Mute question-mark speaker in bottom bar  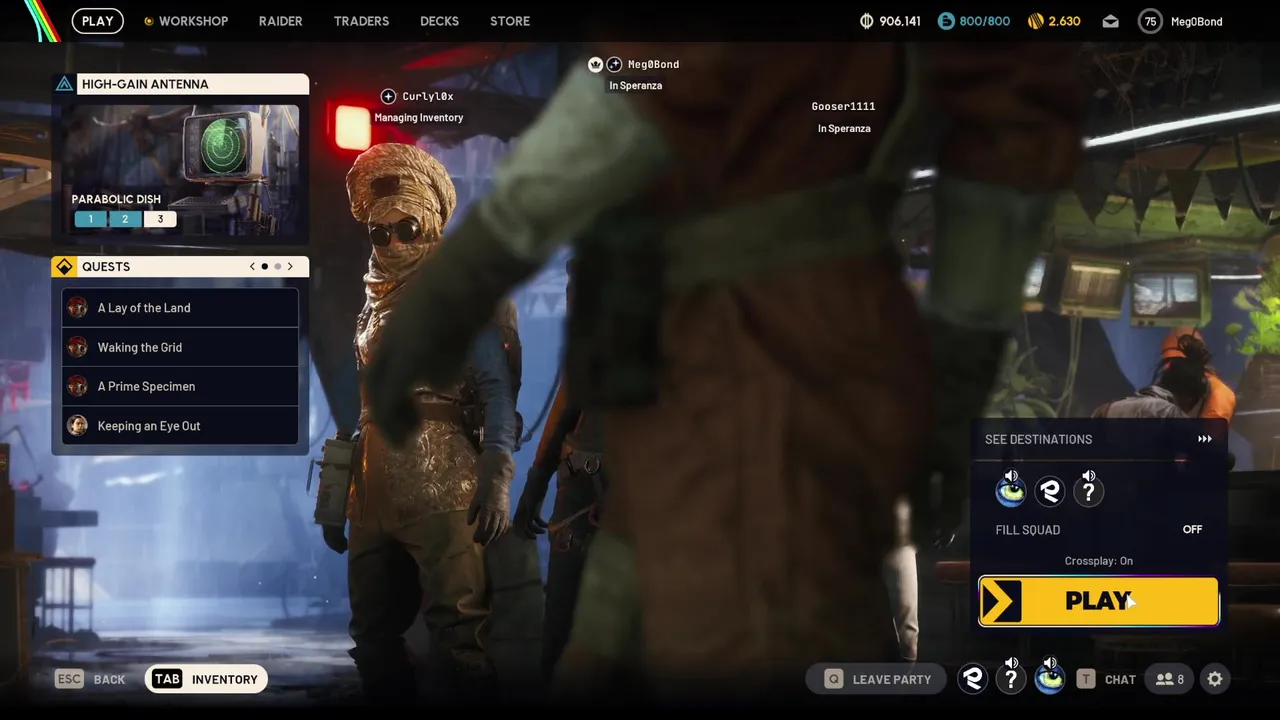click(x=1012, y=663)
